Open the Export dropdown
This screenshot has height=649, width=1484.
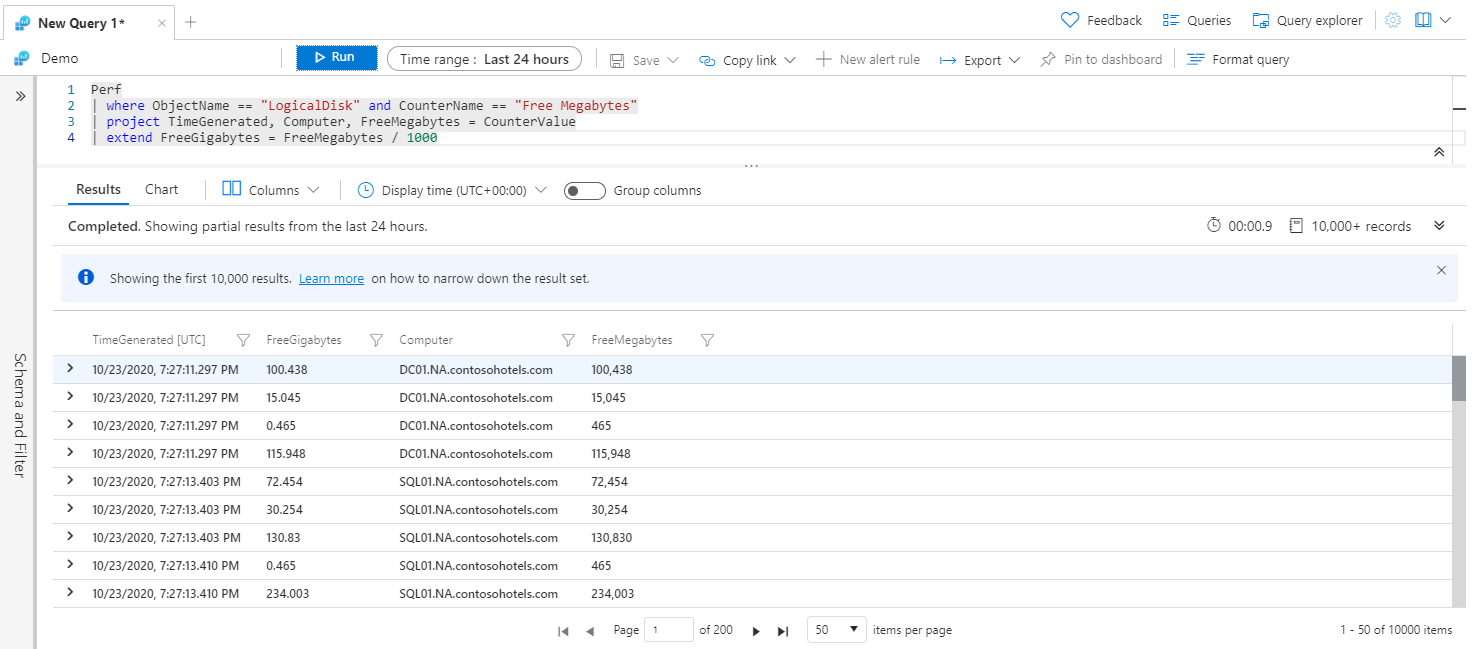(980, 60)
